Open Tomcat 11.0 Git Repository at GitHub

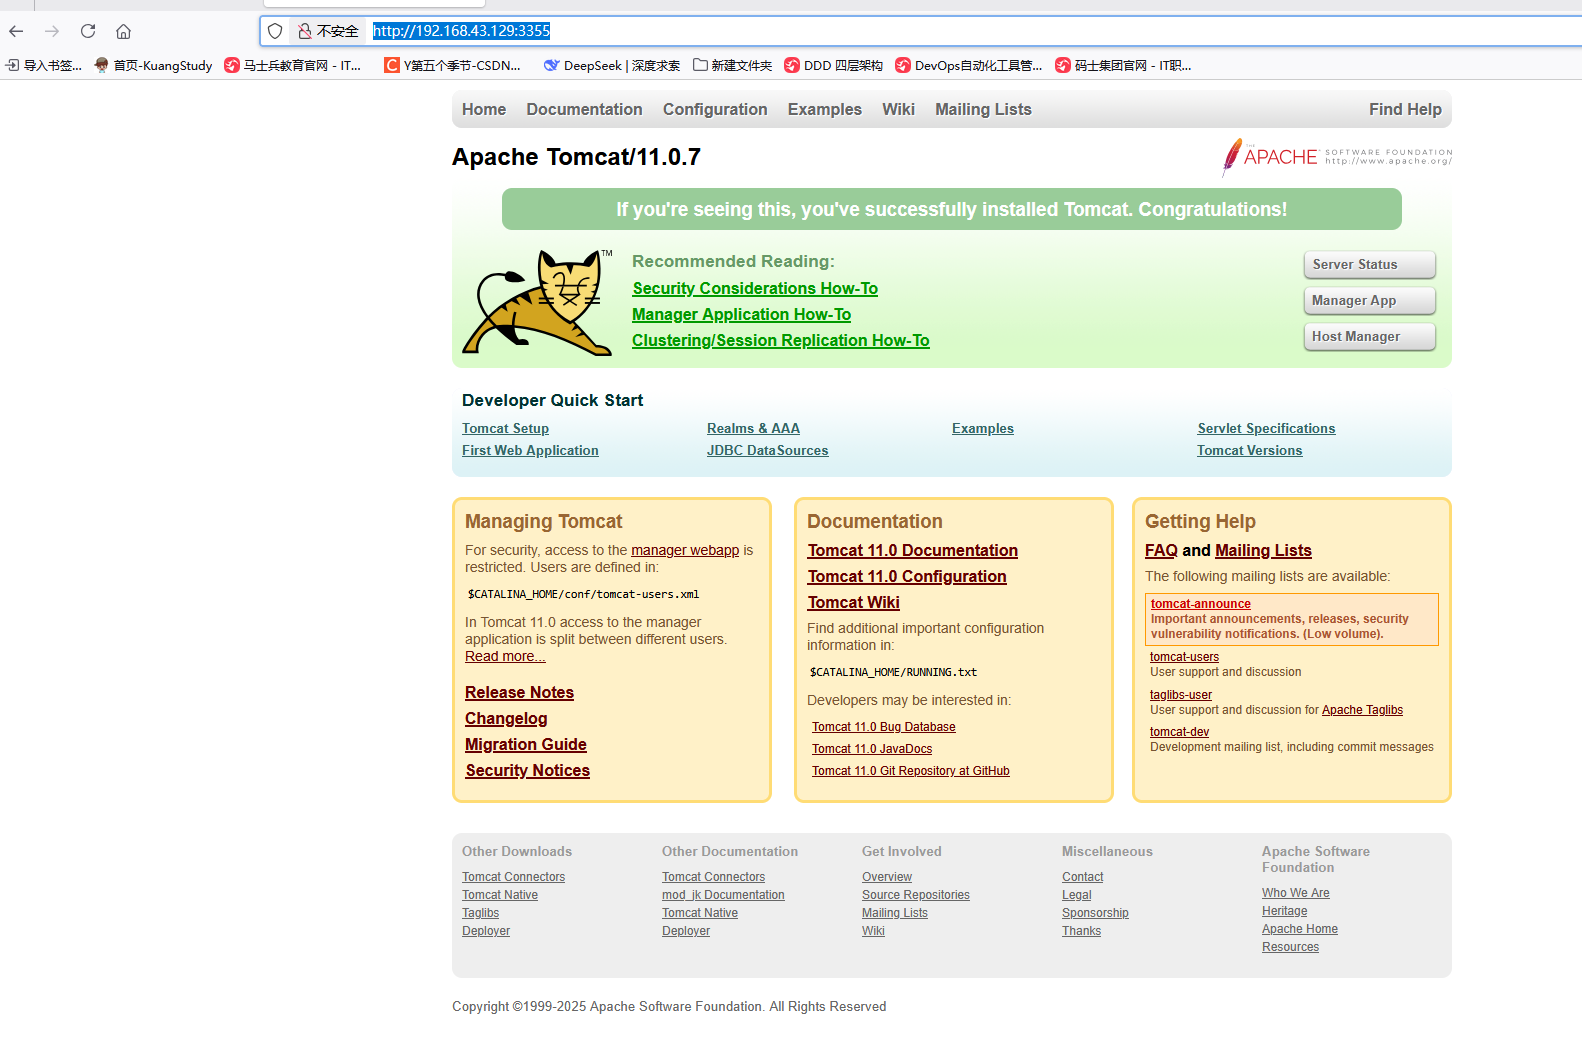(910, 771)
